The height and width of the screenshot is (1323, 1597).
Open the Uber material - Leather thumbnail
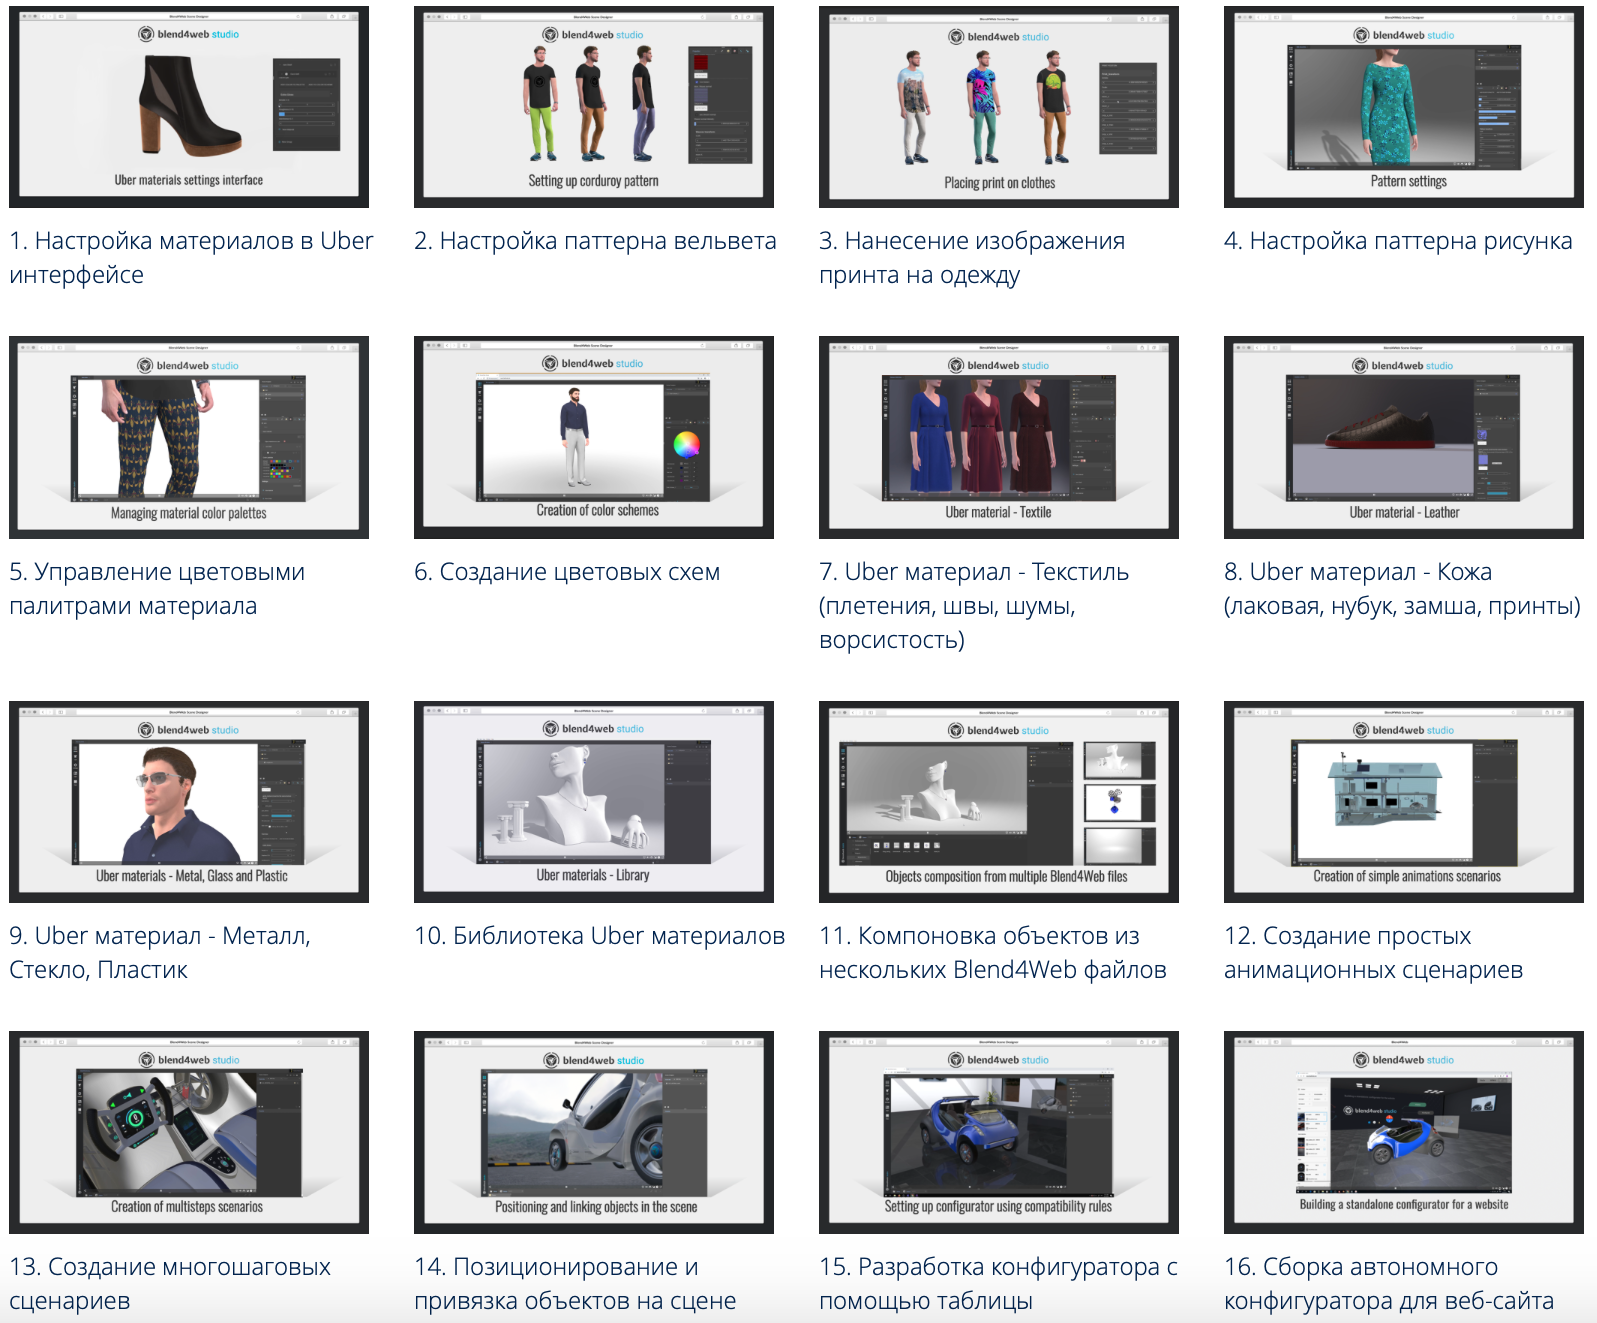point(1404,437)
